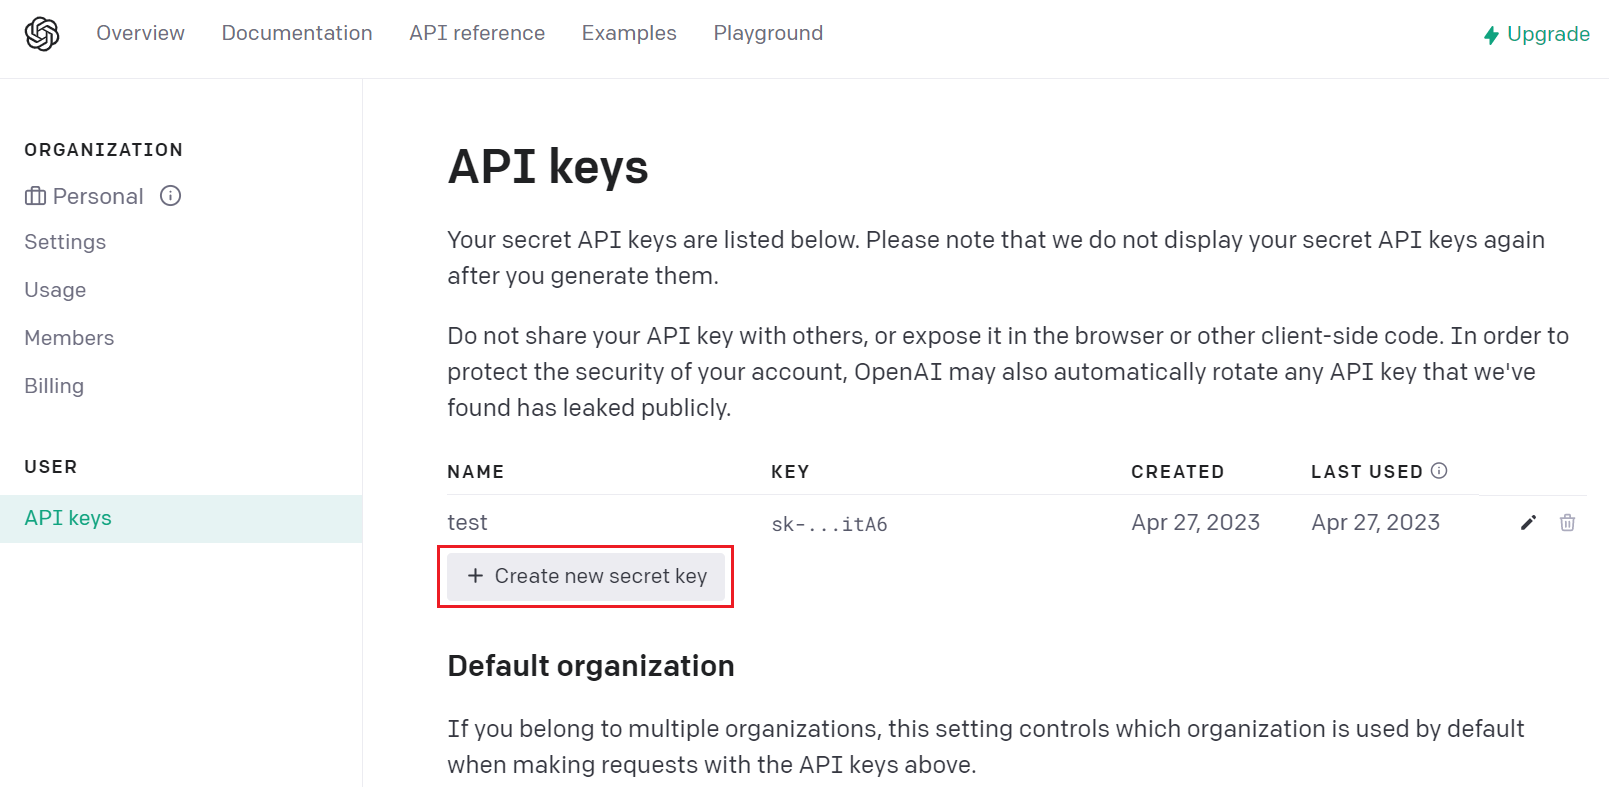1609x787 pixels.
Task: Select API keys in the sidebar
Action: [x=181, y=519]
